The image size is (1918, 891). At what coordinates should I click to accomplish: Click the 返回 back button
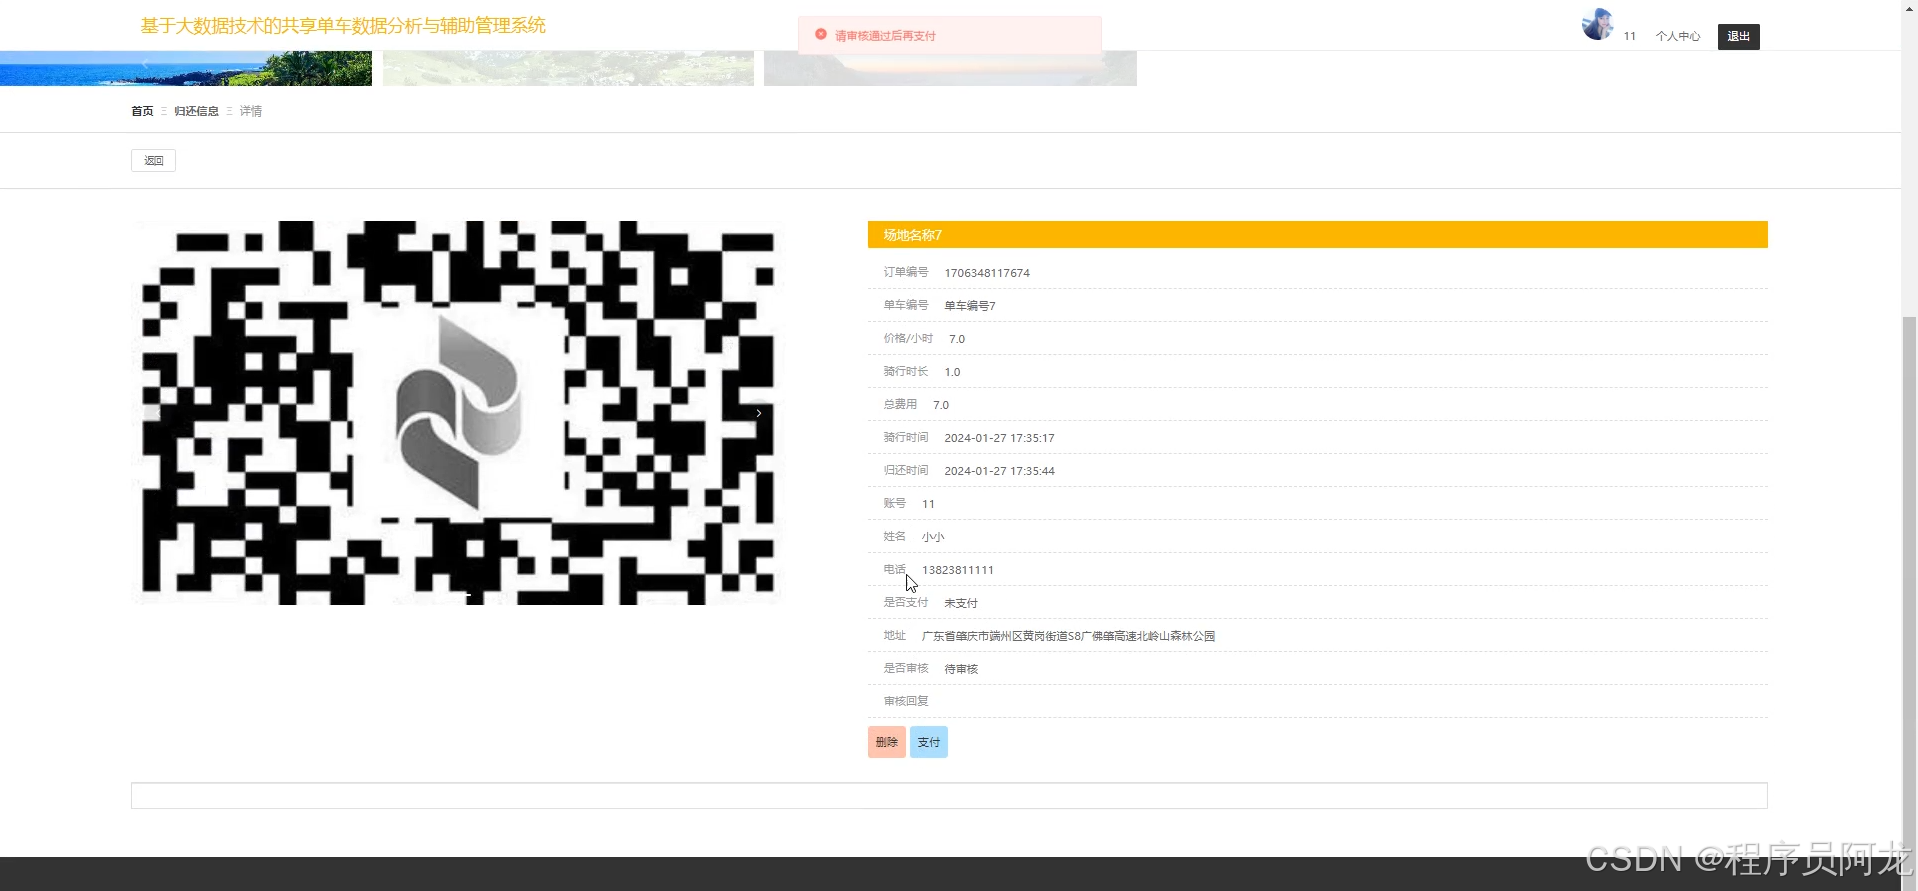tap(153, 160)
